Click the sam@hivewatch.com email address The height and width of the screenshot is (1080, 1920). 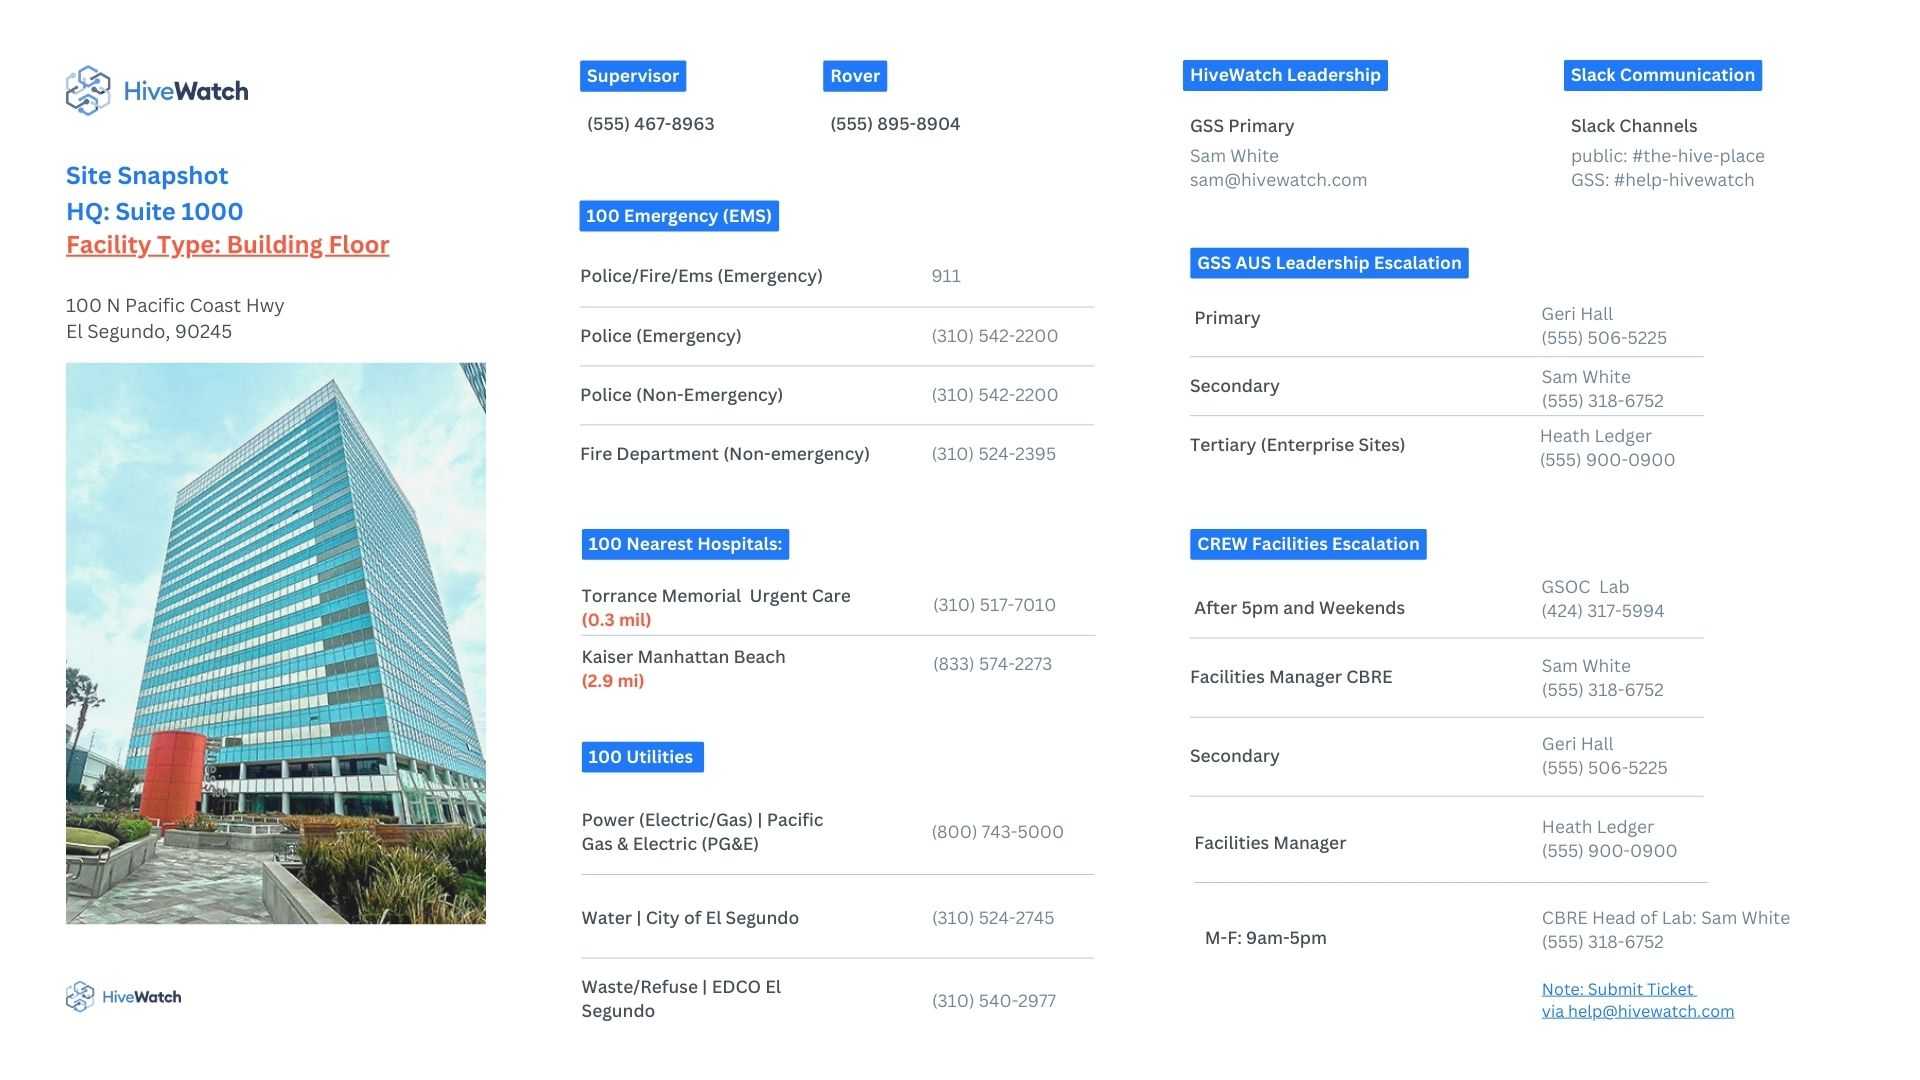pos(1277,180)
